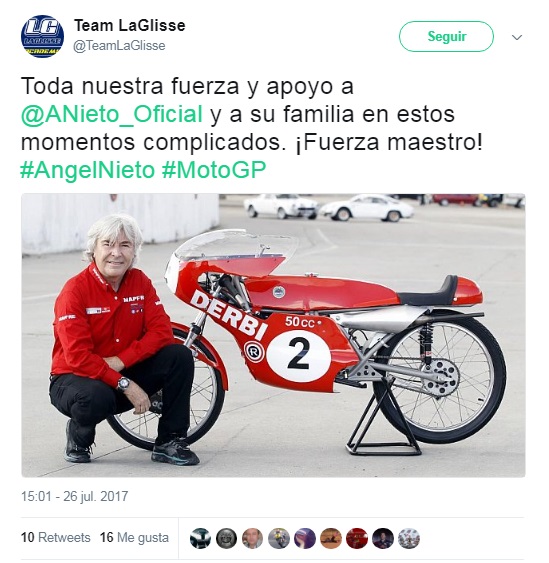
Task: Open the man's face liker avatar
Action: pyautogui.click(x=252, y=538)
